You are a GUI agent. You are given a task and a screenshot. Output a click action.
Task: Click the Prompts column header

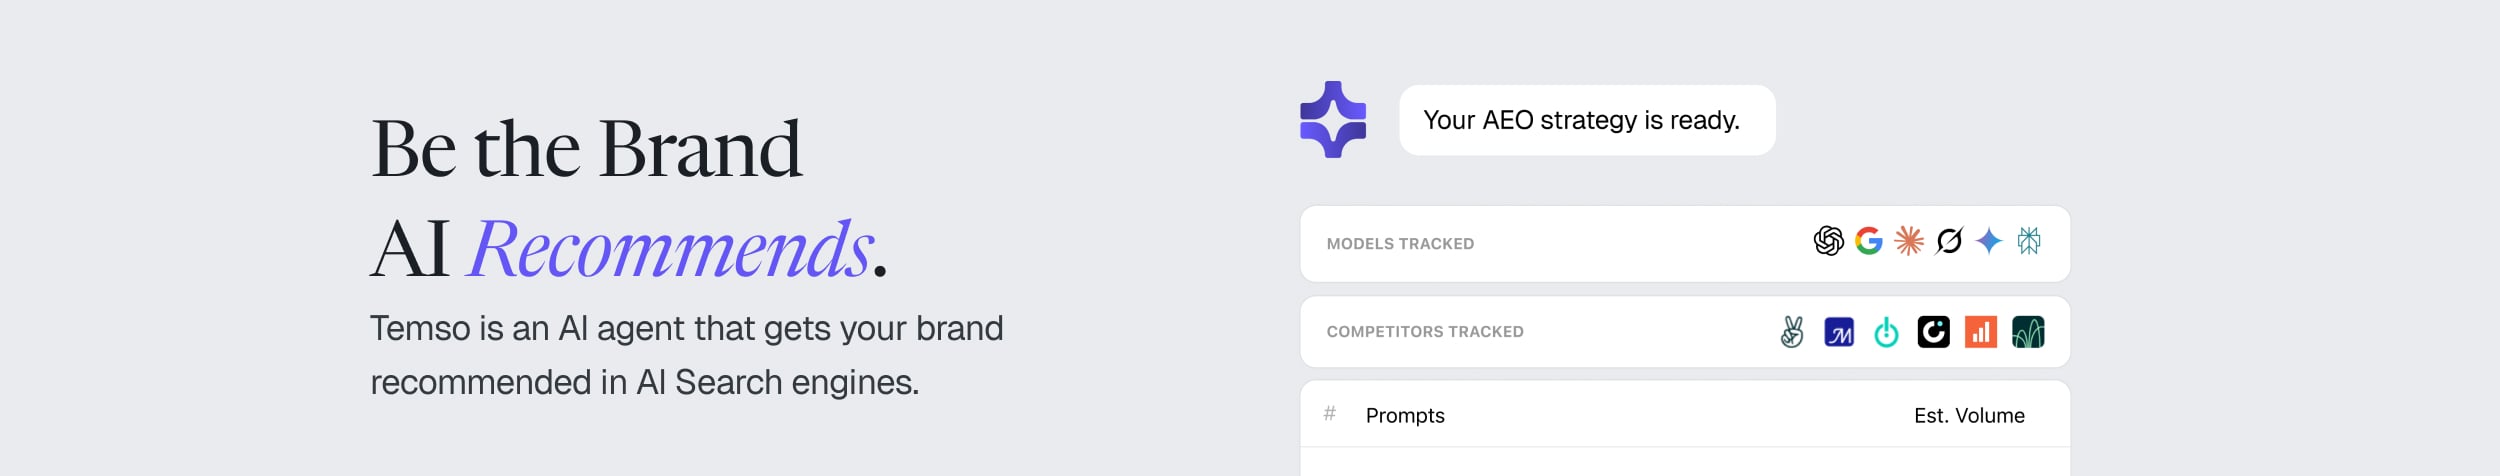[1405, 415]
